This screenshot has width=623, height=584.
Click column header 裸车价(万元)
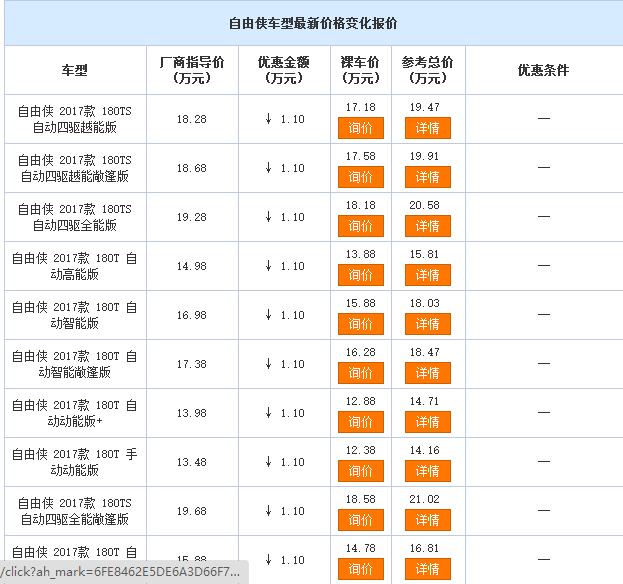pos(360,70)
